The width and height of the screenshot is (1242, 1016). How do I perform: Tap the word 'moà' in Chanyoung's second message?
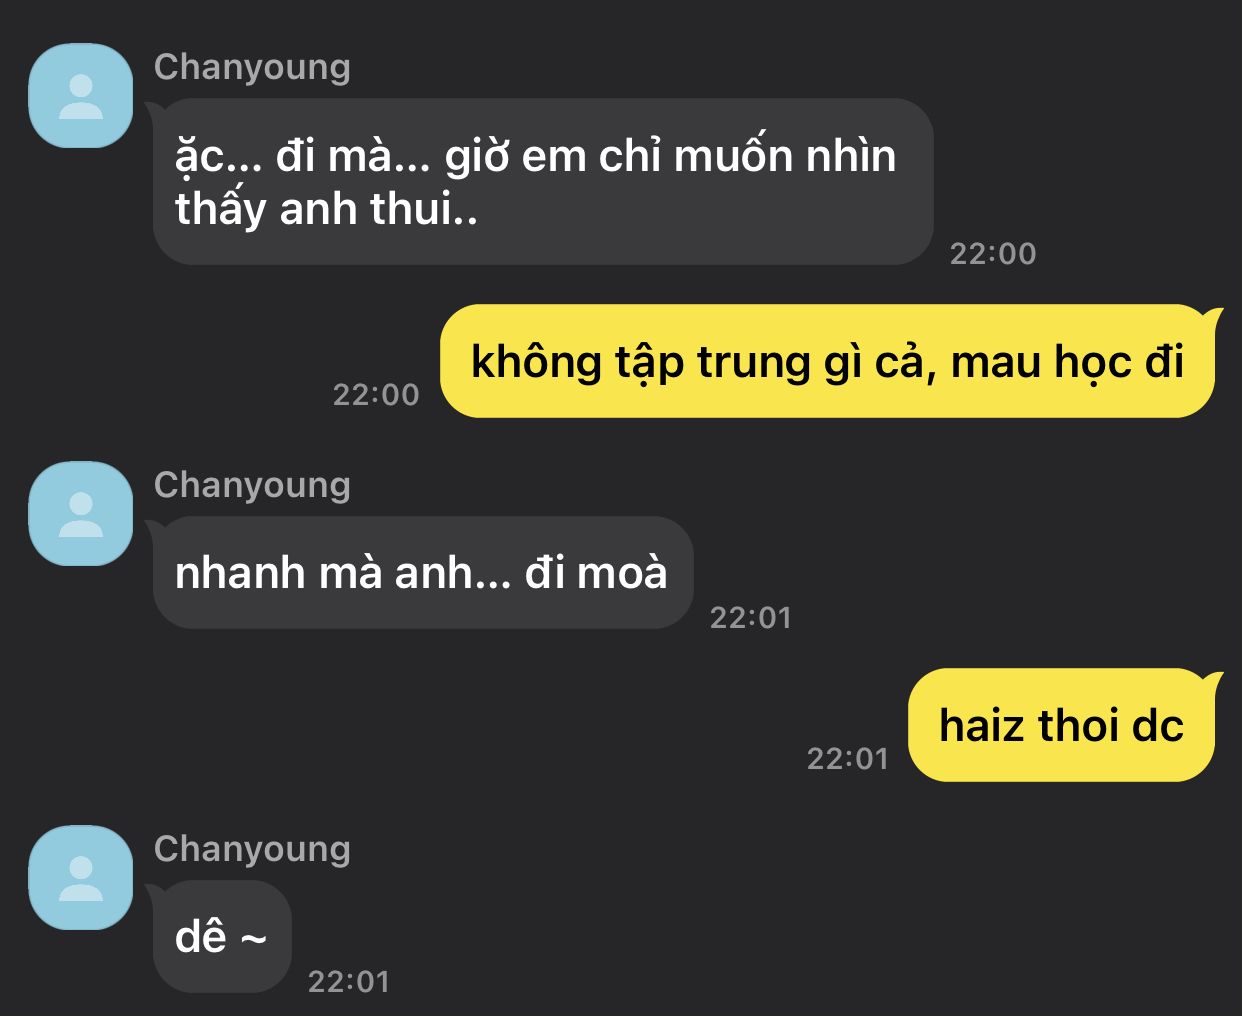[622, 573]
